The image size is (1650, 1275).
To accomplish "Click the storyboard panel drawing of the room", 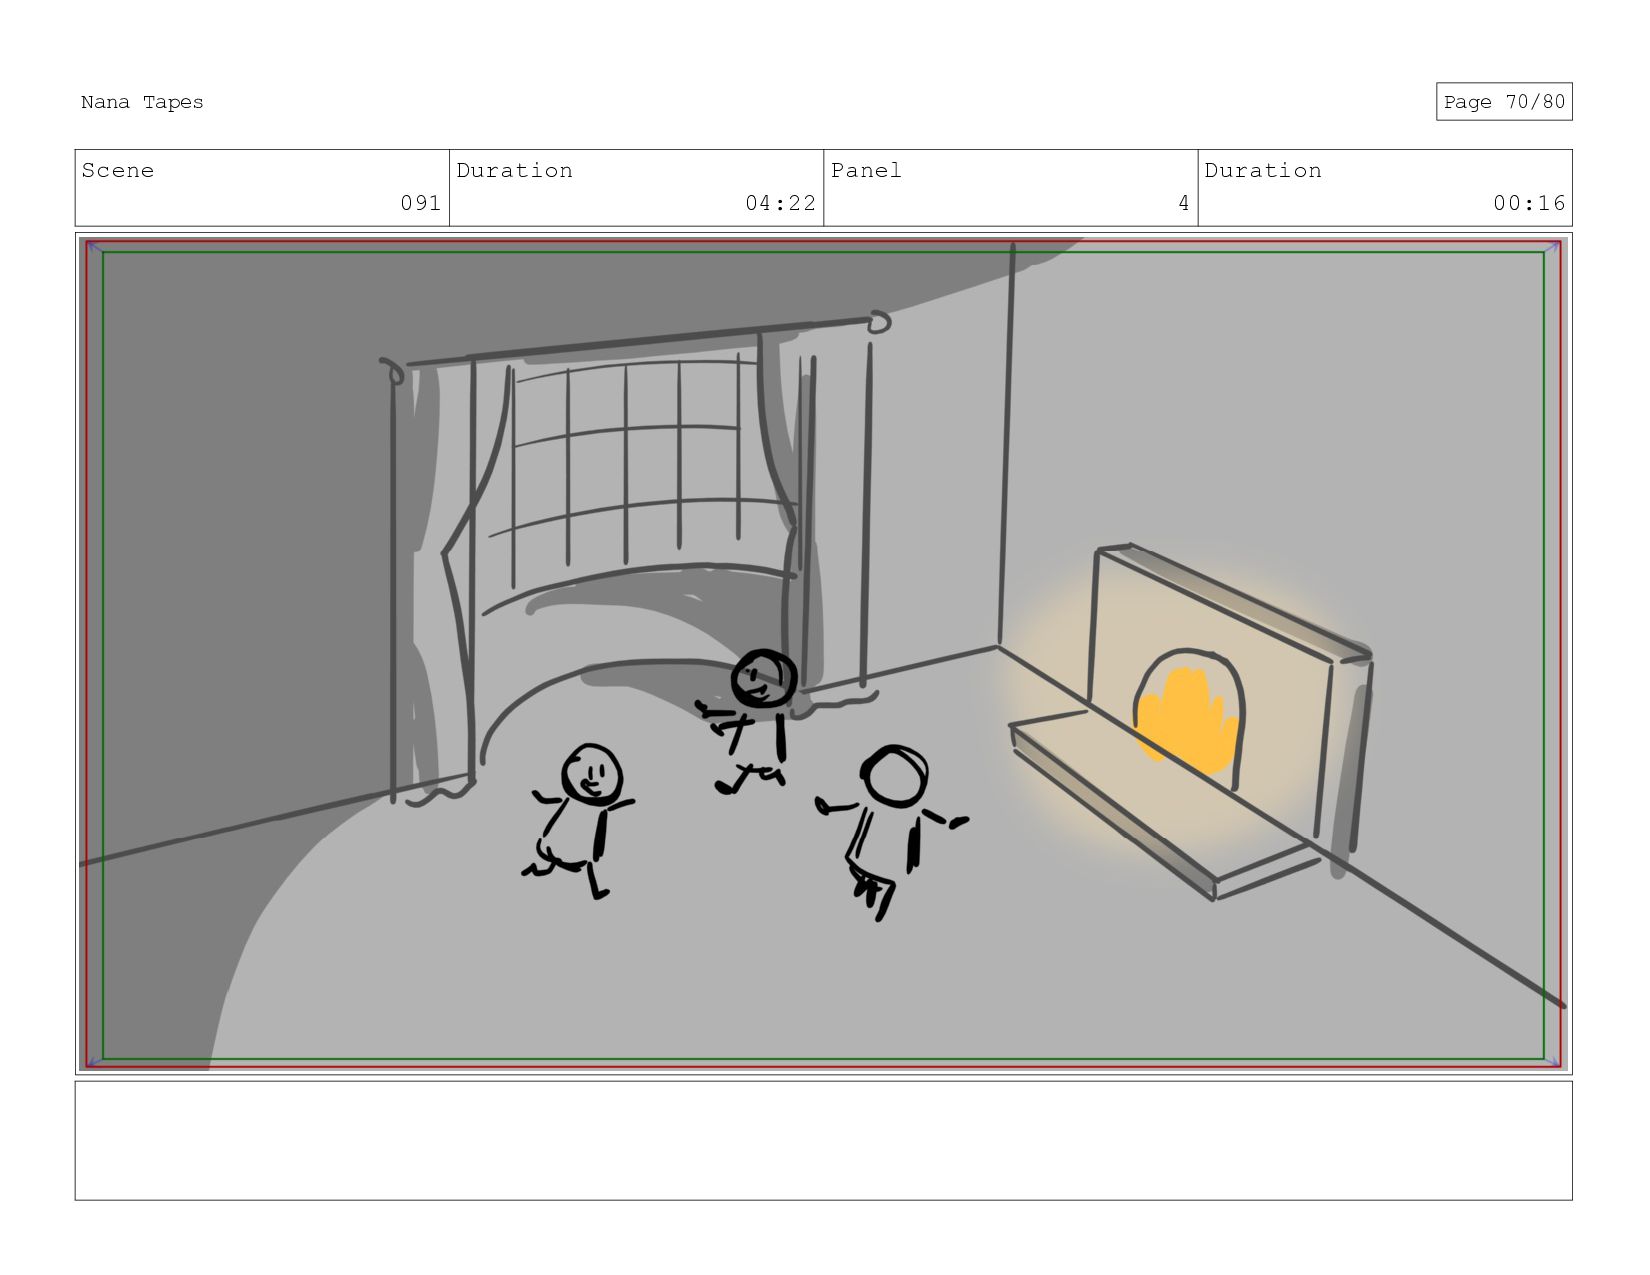I will coord(823,654).
